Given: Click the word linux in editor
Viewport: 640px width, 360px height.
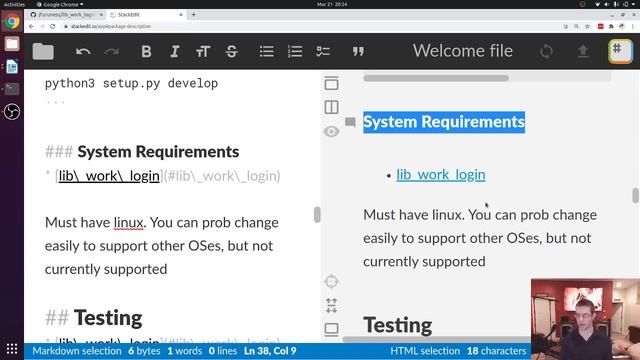Looking at the screenshot, I should [129, 223].
